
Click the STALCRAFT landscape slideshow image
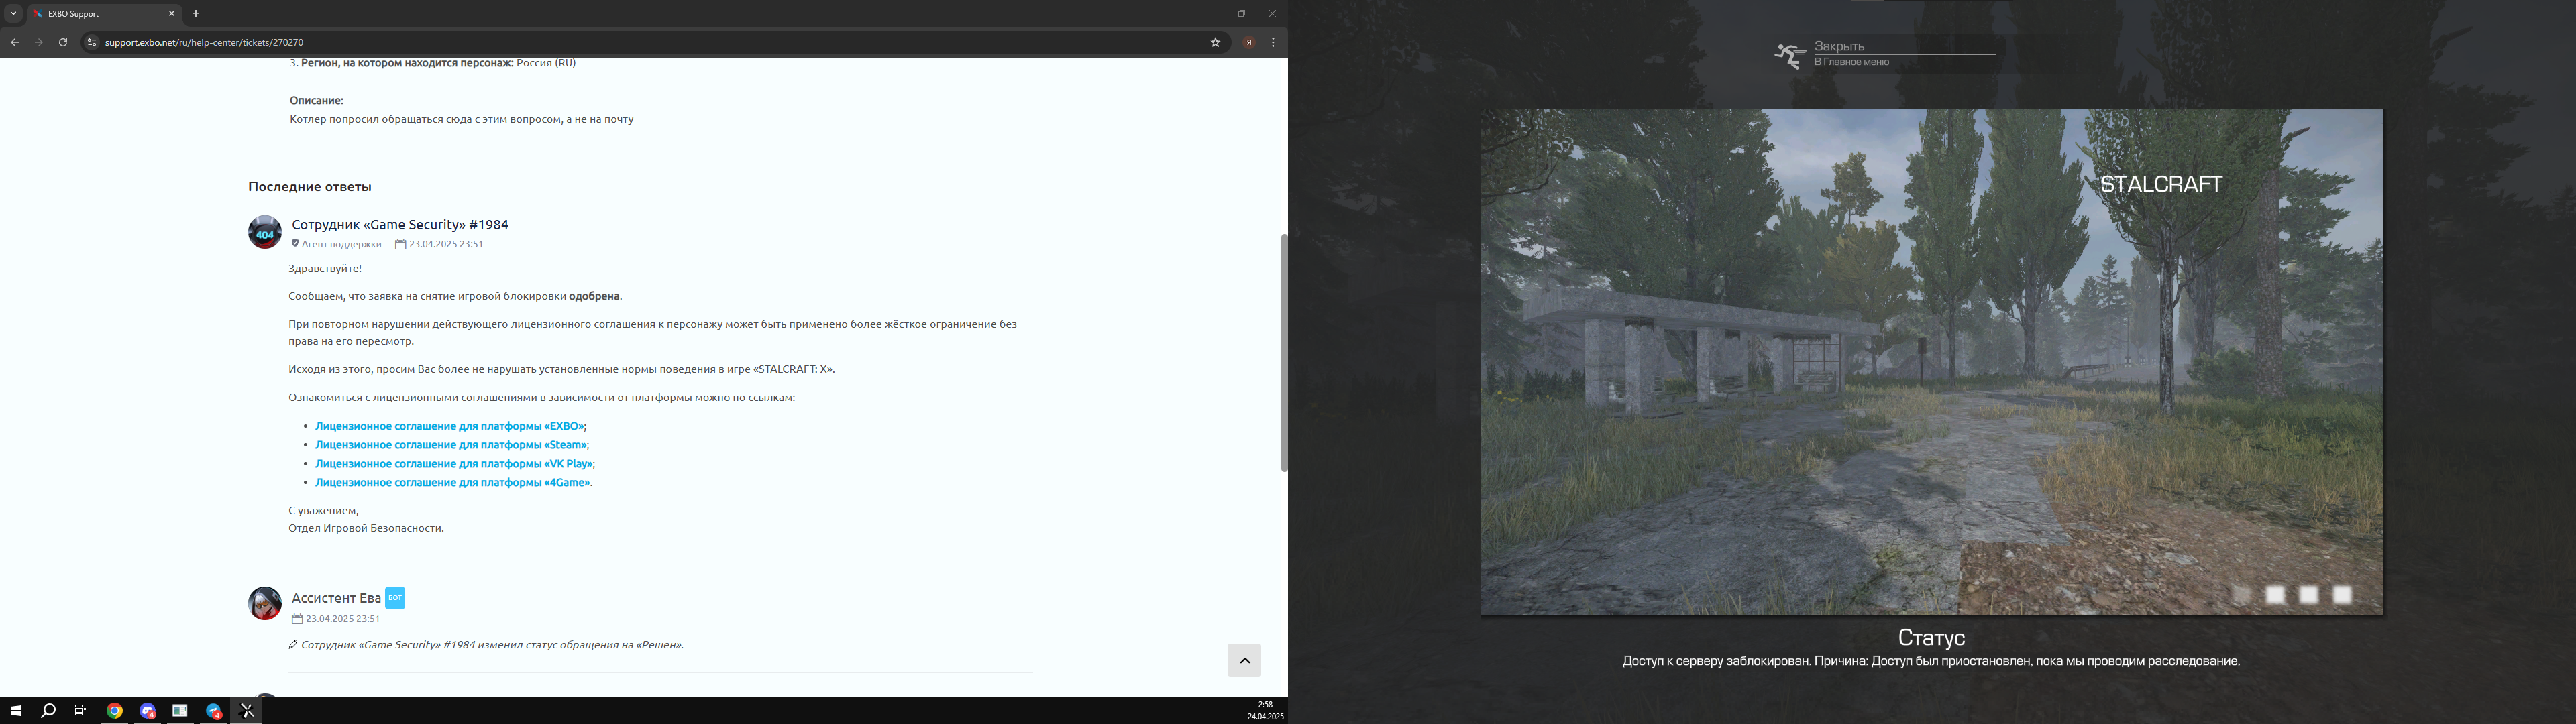coord(1932,362)
